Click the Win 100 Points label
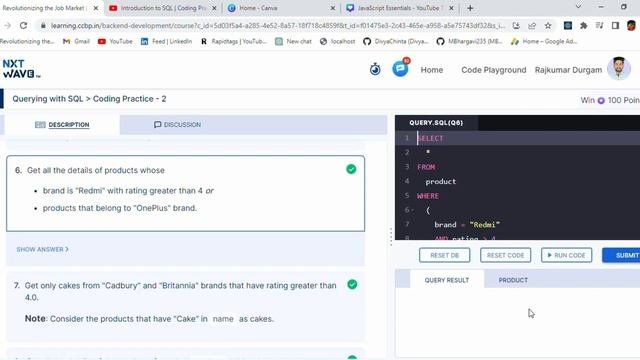The image size is (640, 360). 610,100
